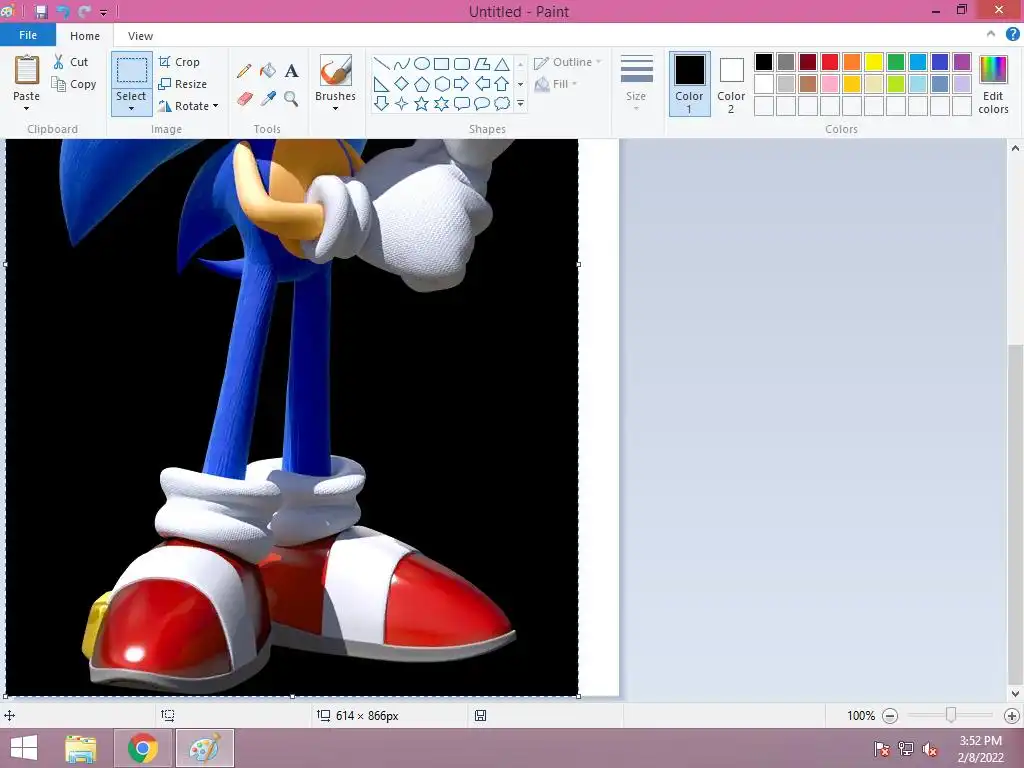This screenshot has width=1024, height=768.
Task: Expand the Rotate dropdown
Action: coord(216,106)
